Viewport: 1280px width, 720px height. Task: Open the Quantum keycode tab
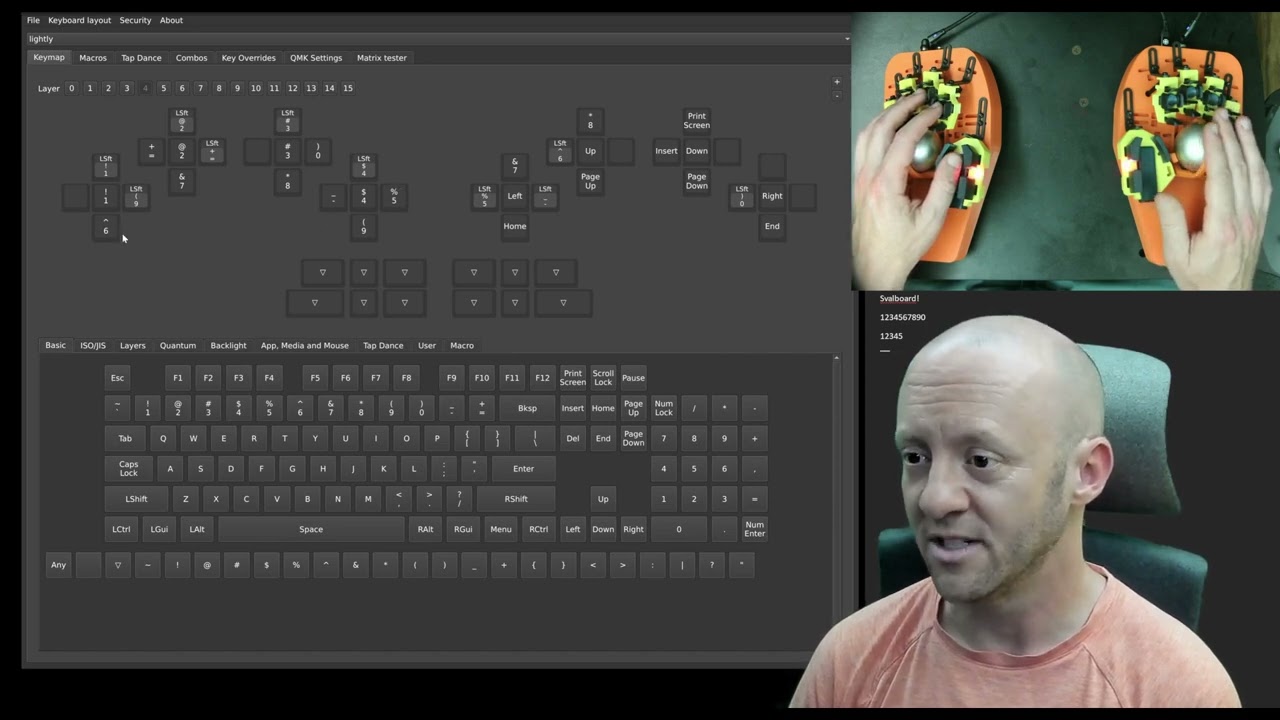click(178, 346)
